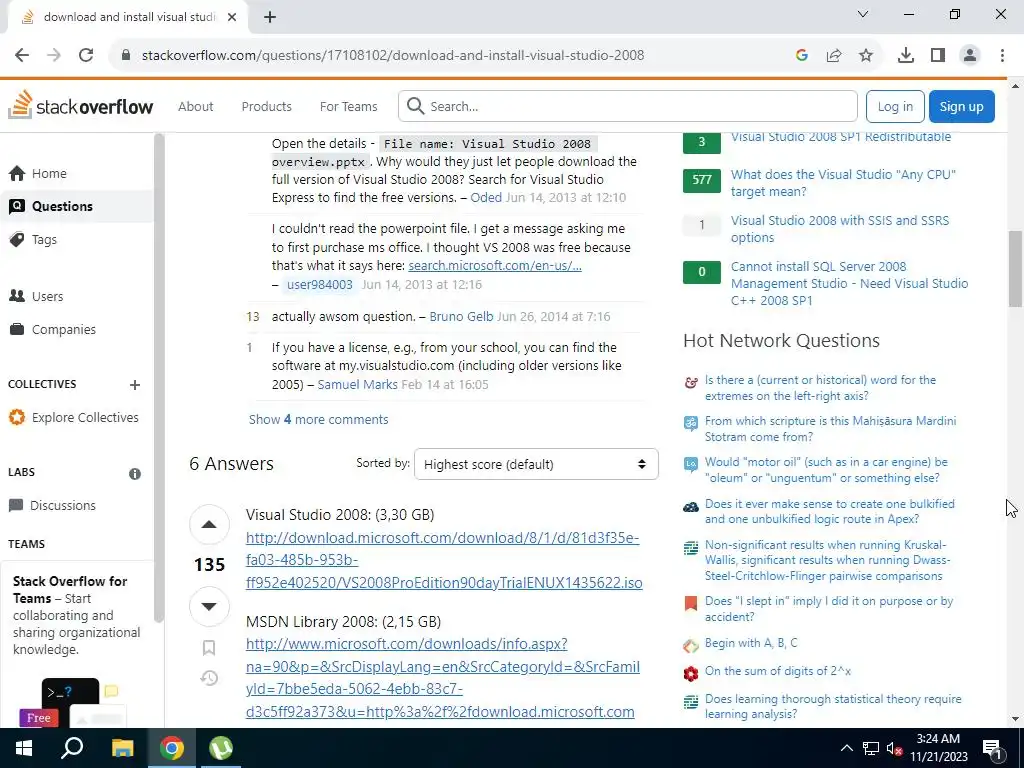Click the share page icon
This screenshot has height=768, width=1024.
coord(833,55)
